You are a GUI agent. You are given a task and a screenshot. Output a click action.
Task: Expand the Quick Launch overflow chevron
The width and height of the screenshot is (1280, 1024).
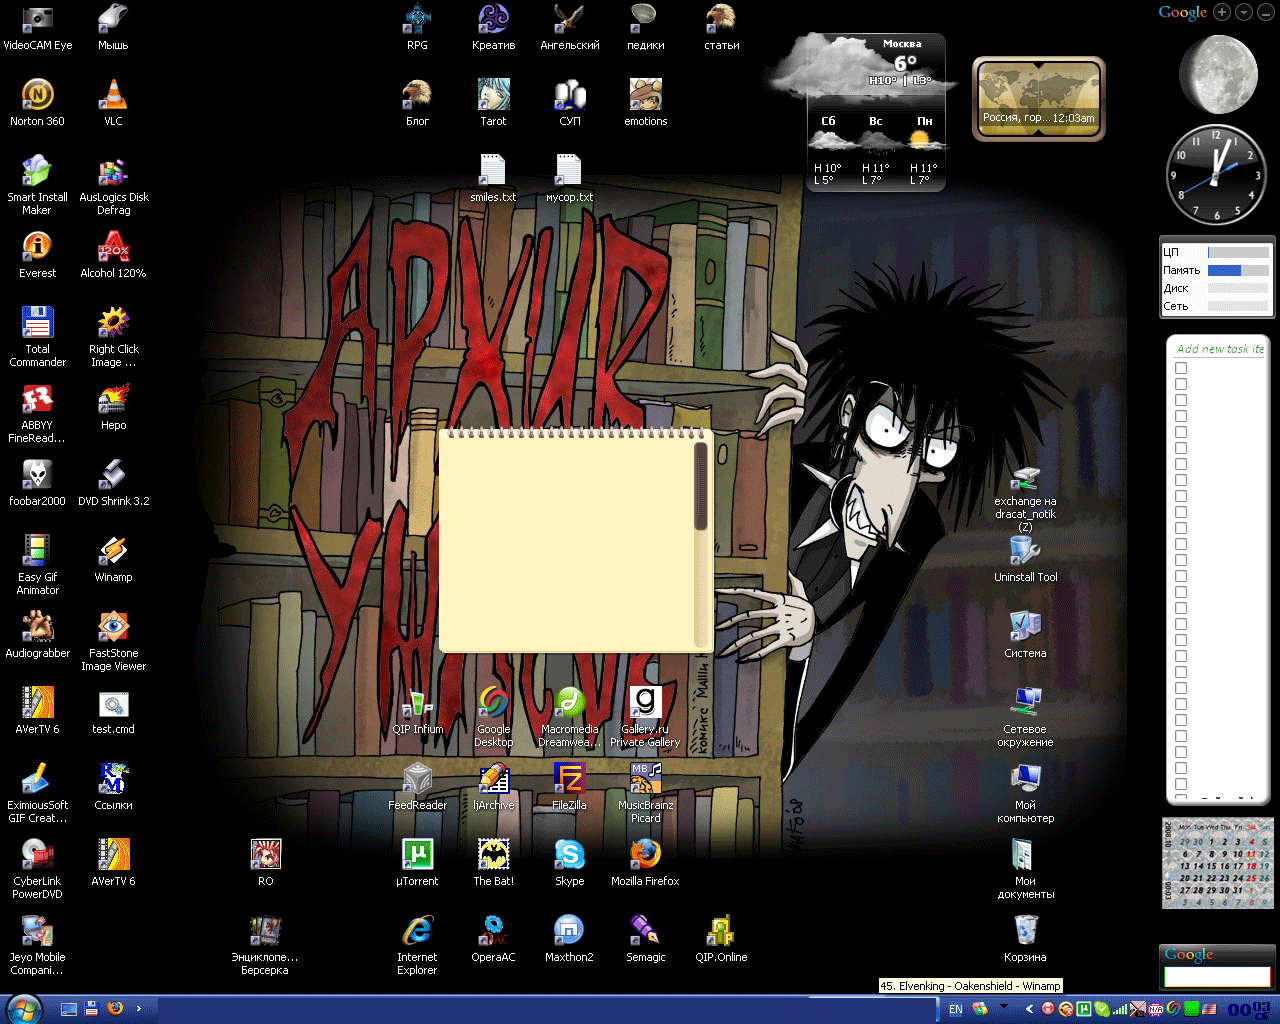coord(138,1008)
